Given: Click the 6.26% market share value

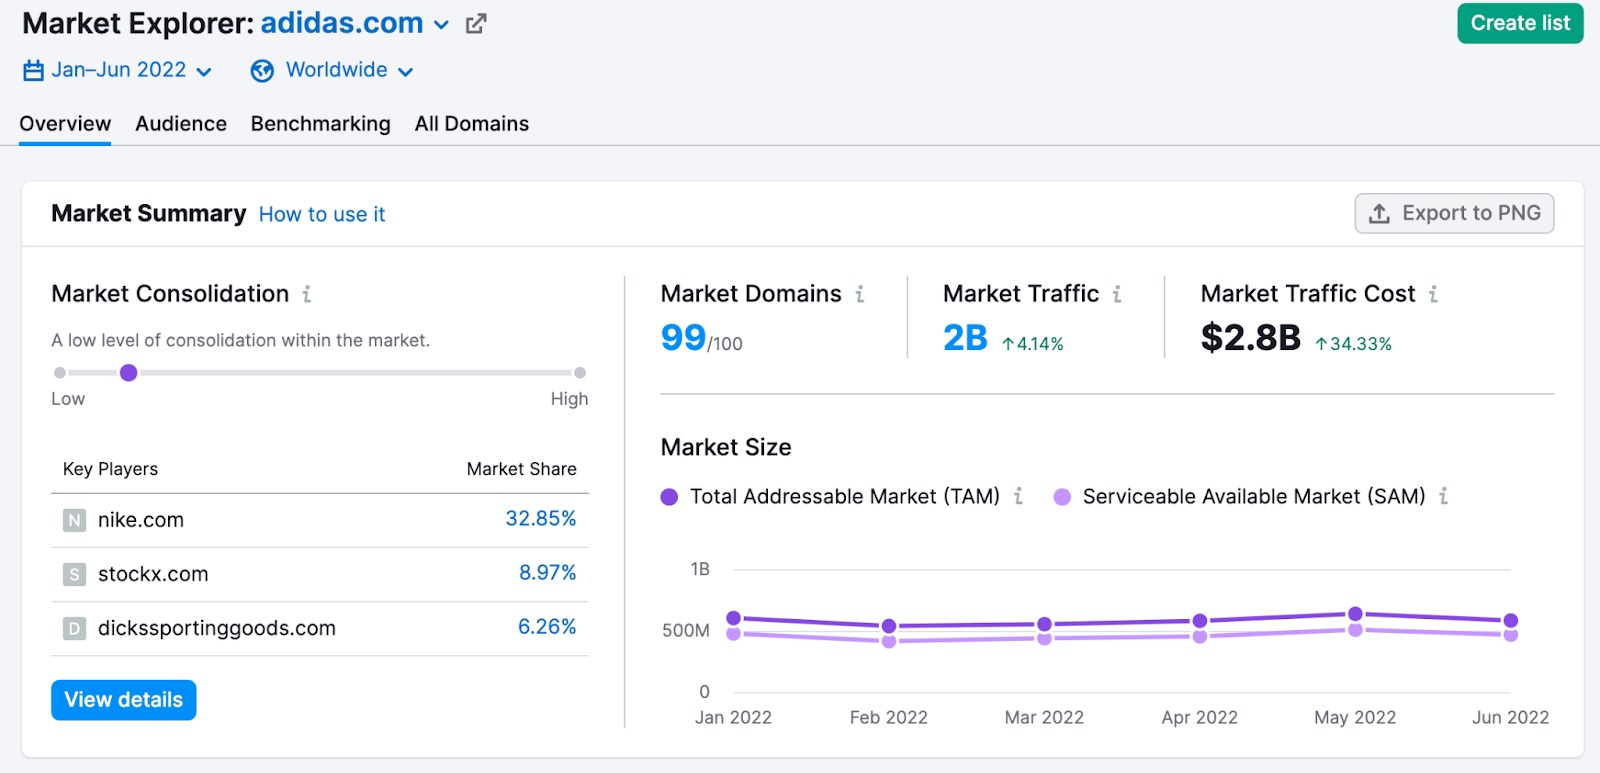Looking at the screenshot, I should click(x=547, y=626).
